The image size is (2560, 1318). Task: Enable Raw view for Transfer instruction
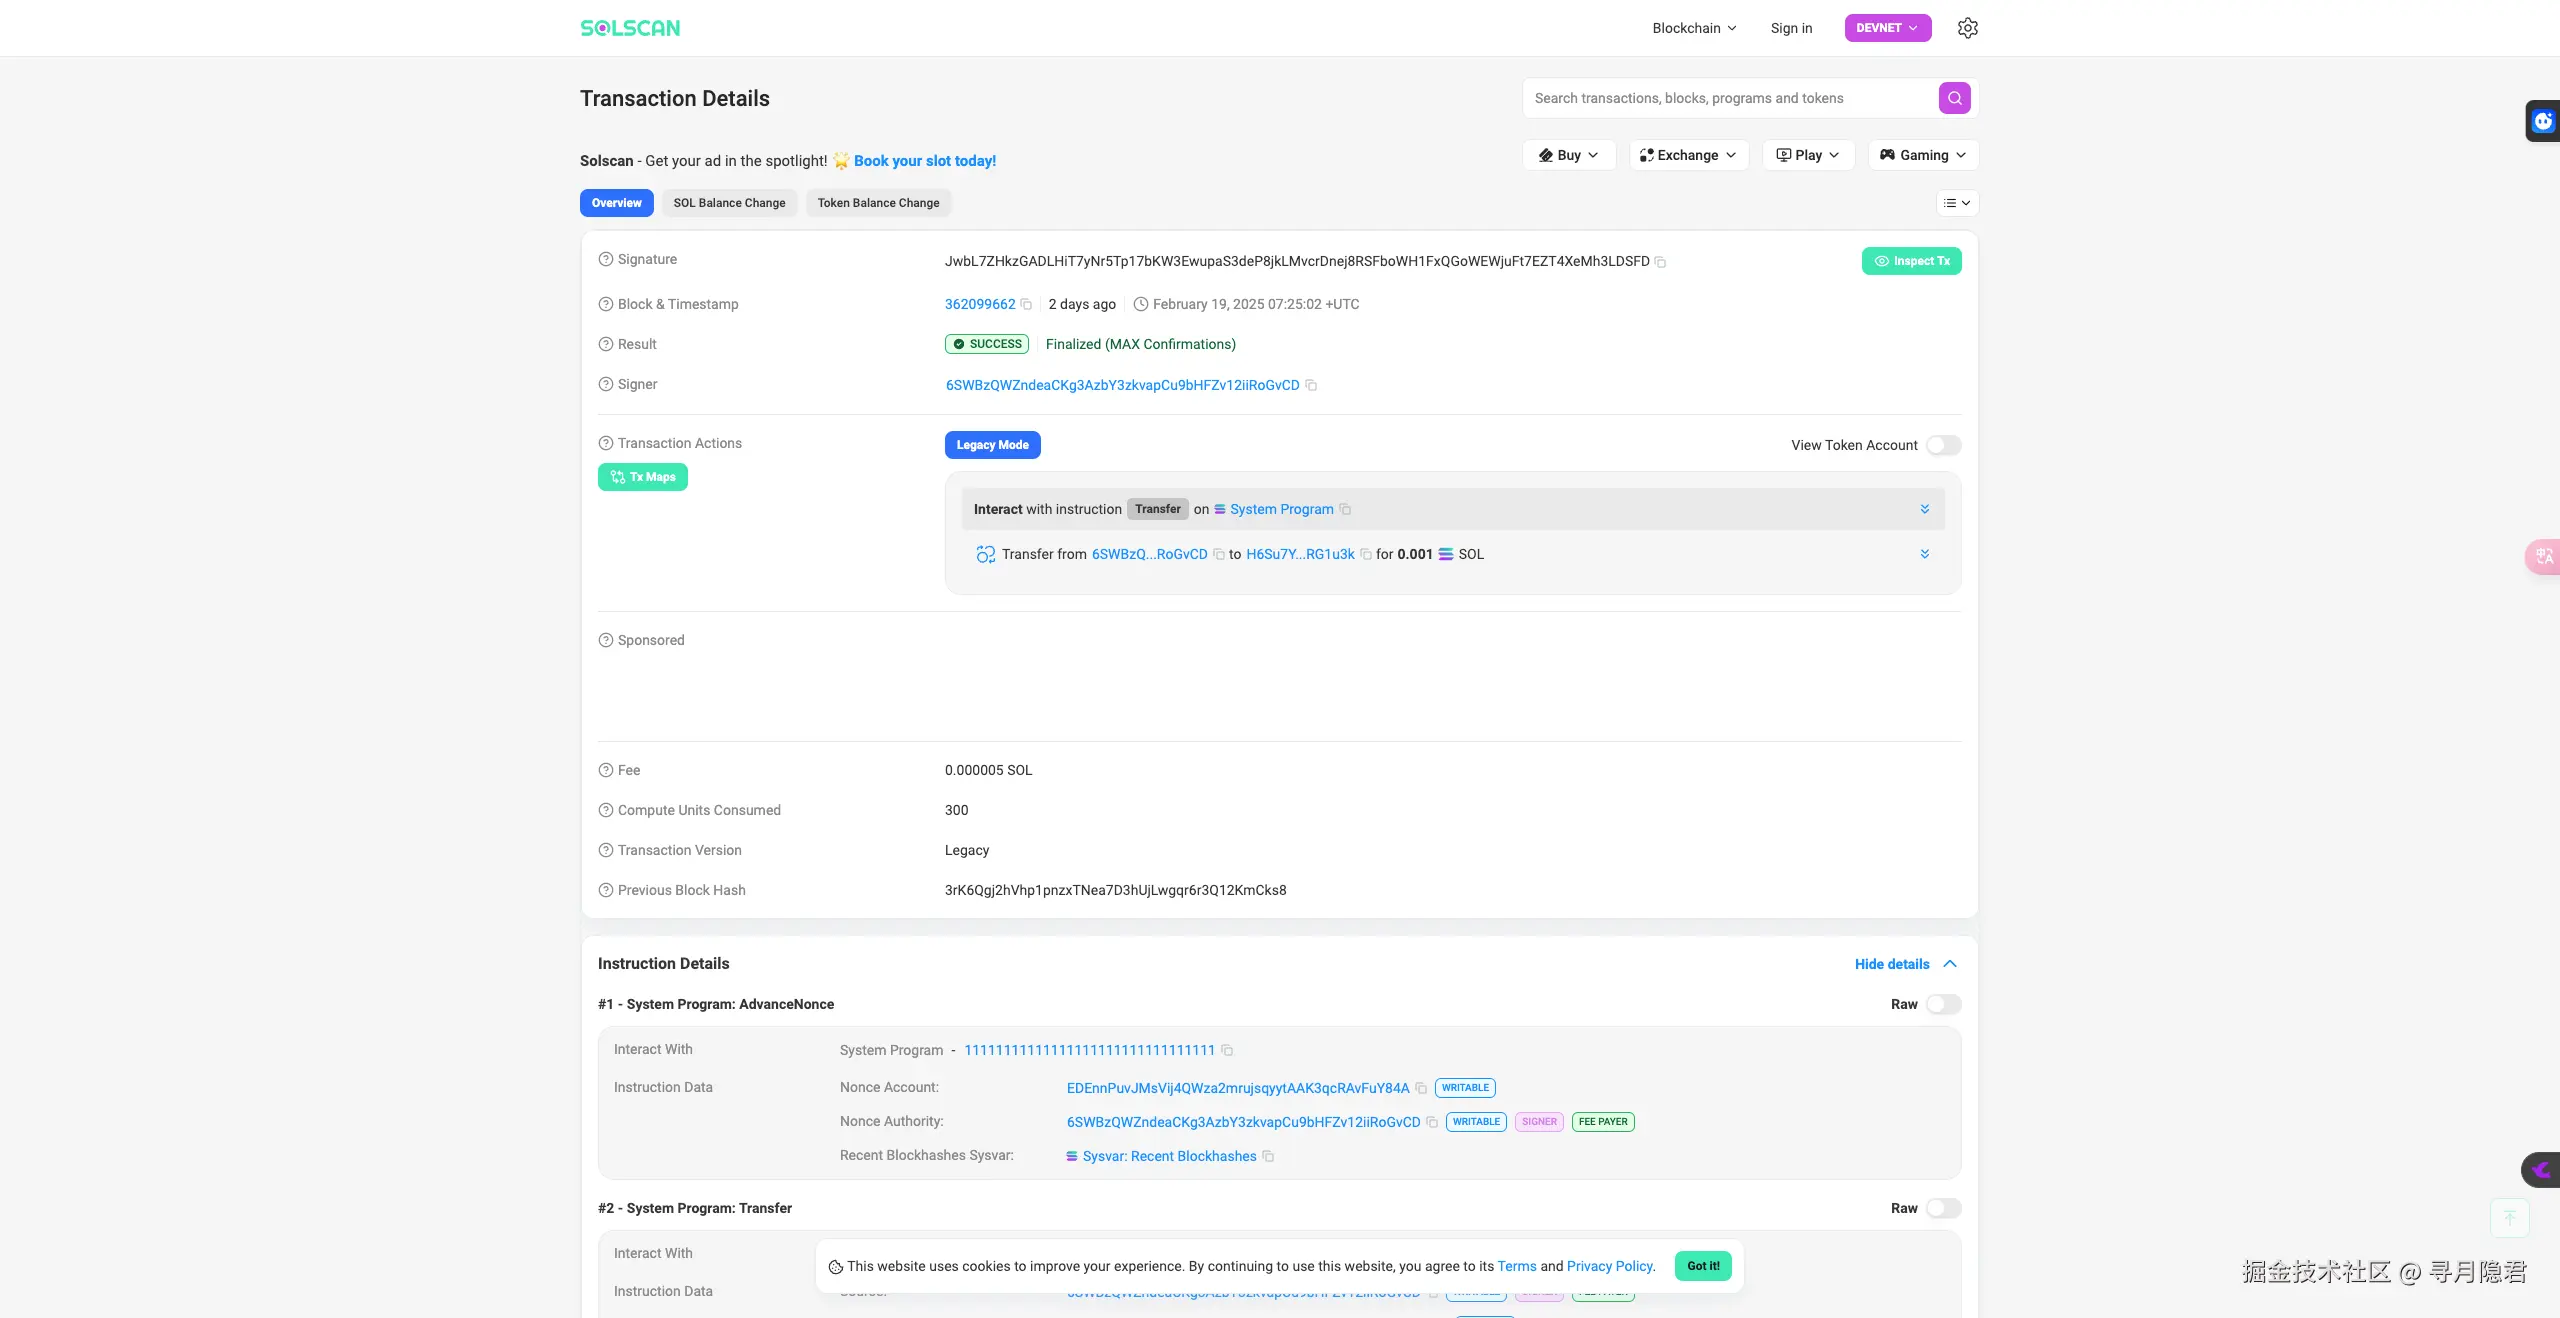1943,1209
